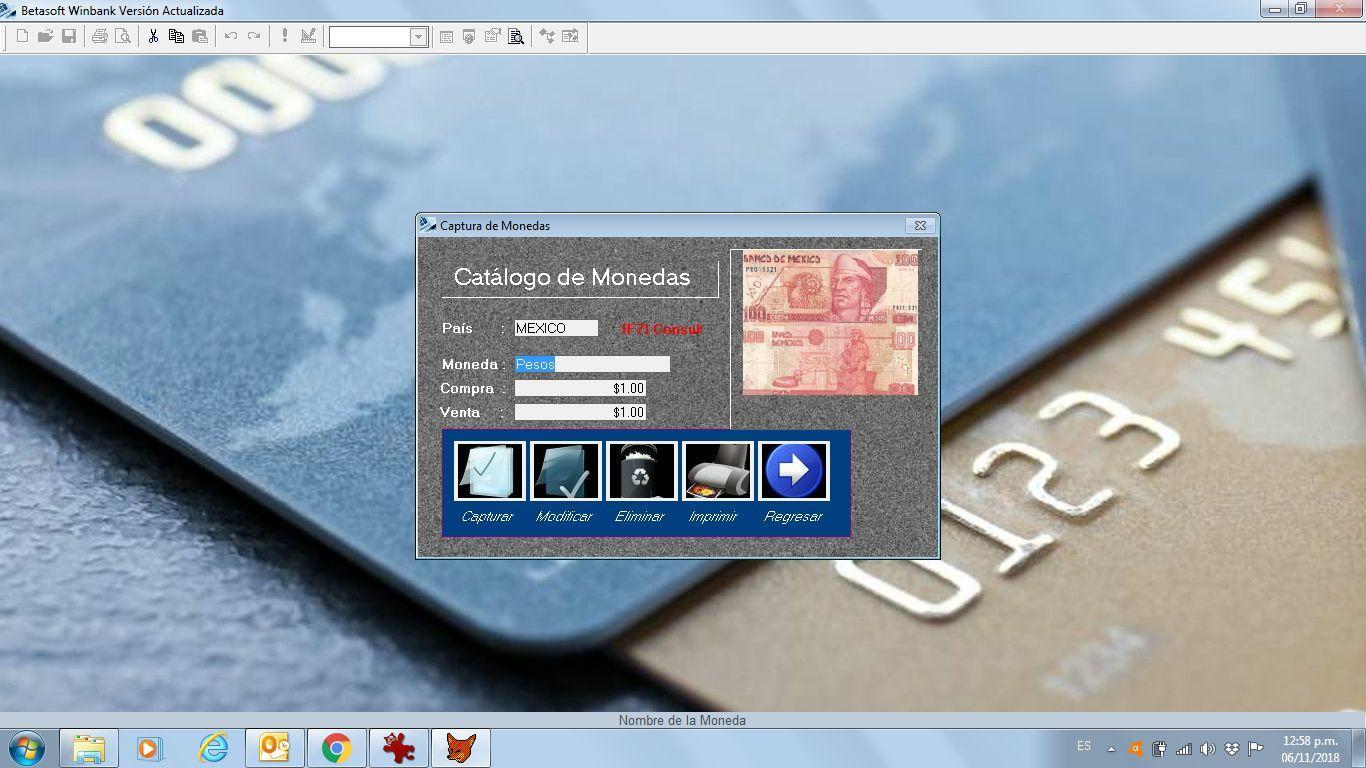Click the volume speaker tray icon

pos(1208,748)
